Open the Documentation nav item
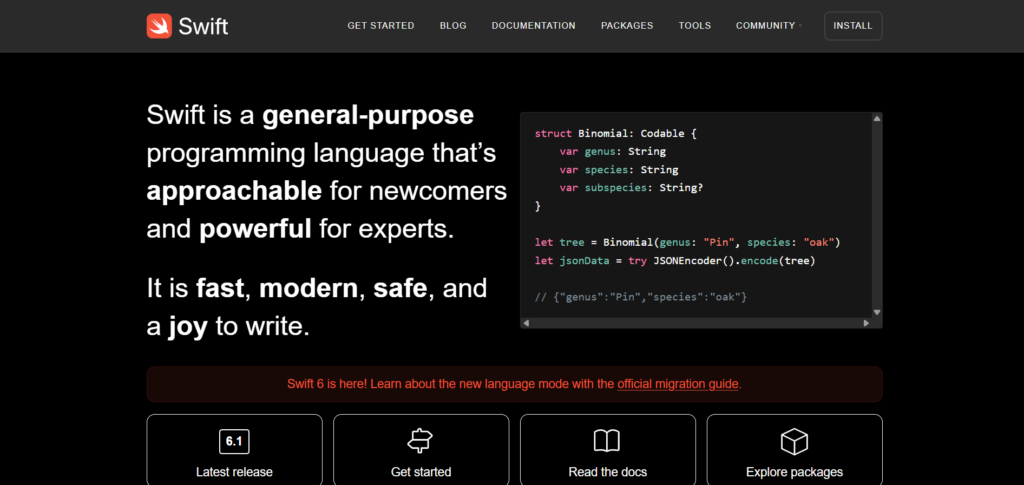This screenshot has width=1024, height=485. (534, 26)
